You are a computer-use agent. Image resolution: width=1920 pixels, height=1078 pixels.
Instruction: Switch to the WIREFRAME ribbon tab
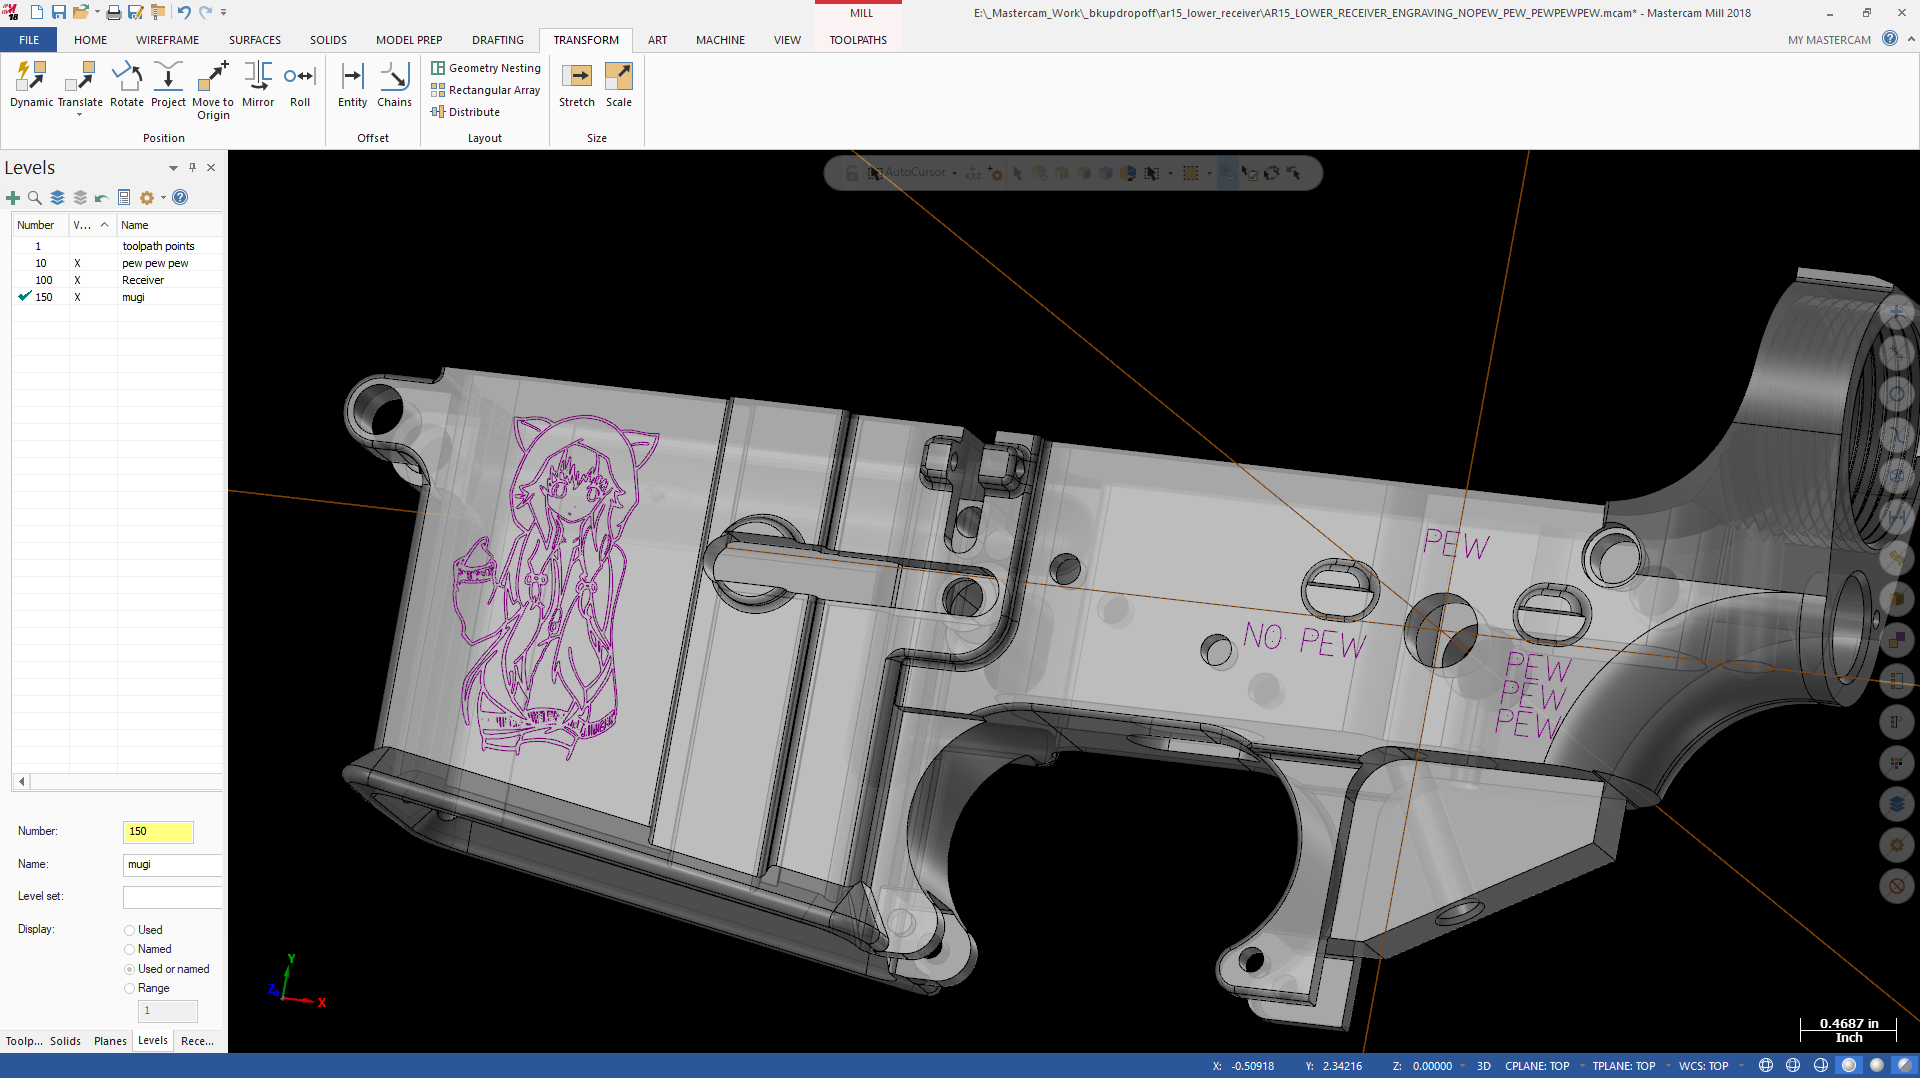[167, 40]
